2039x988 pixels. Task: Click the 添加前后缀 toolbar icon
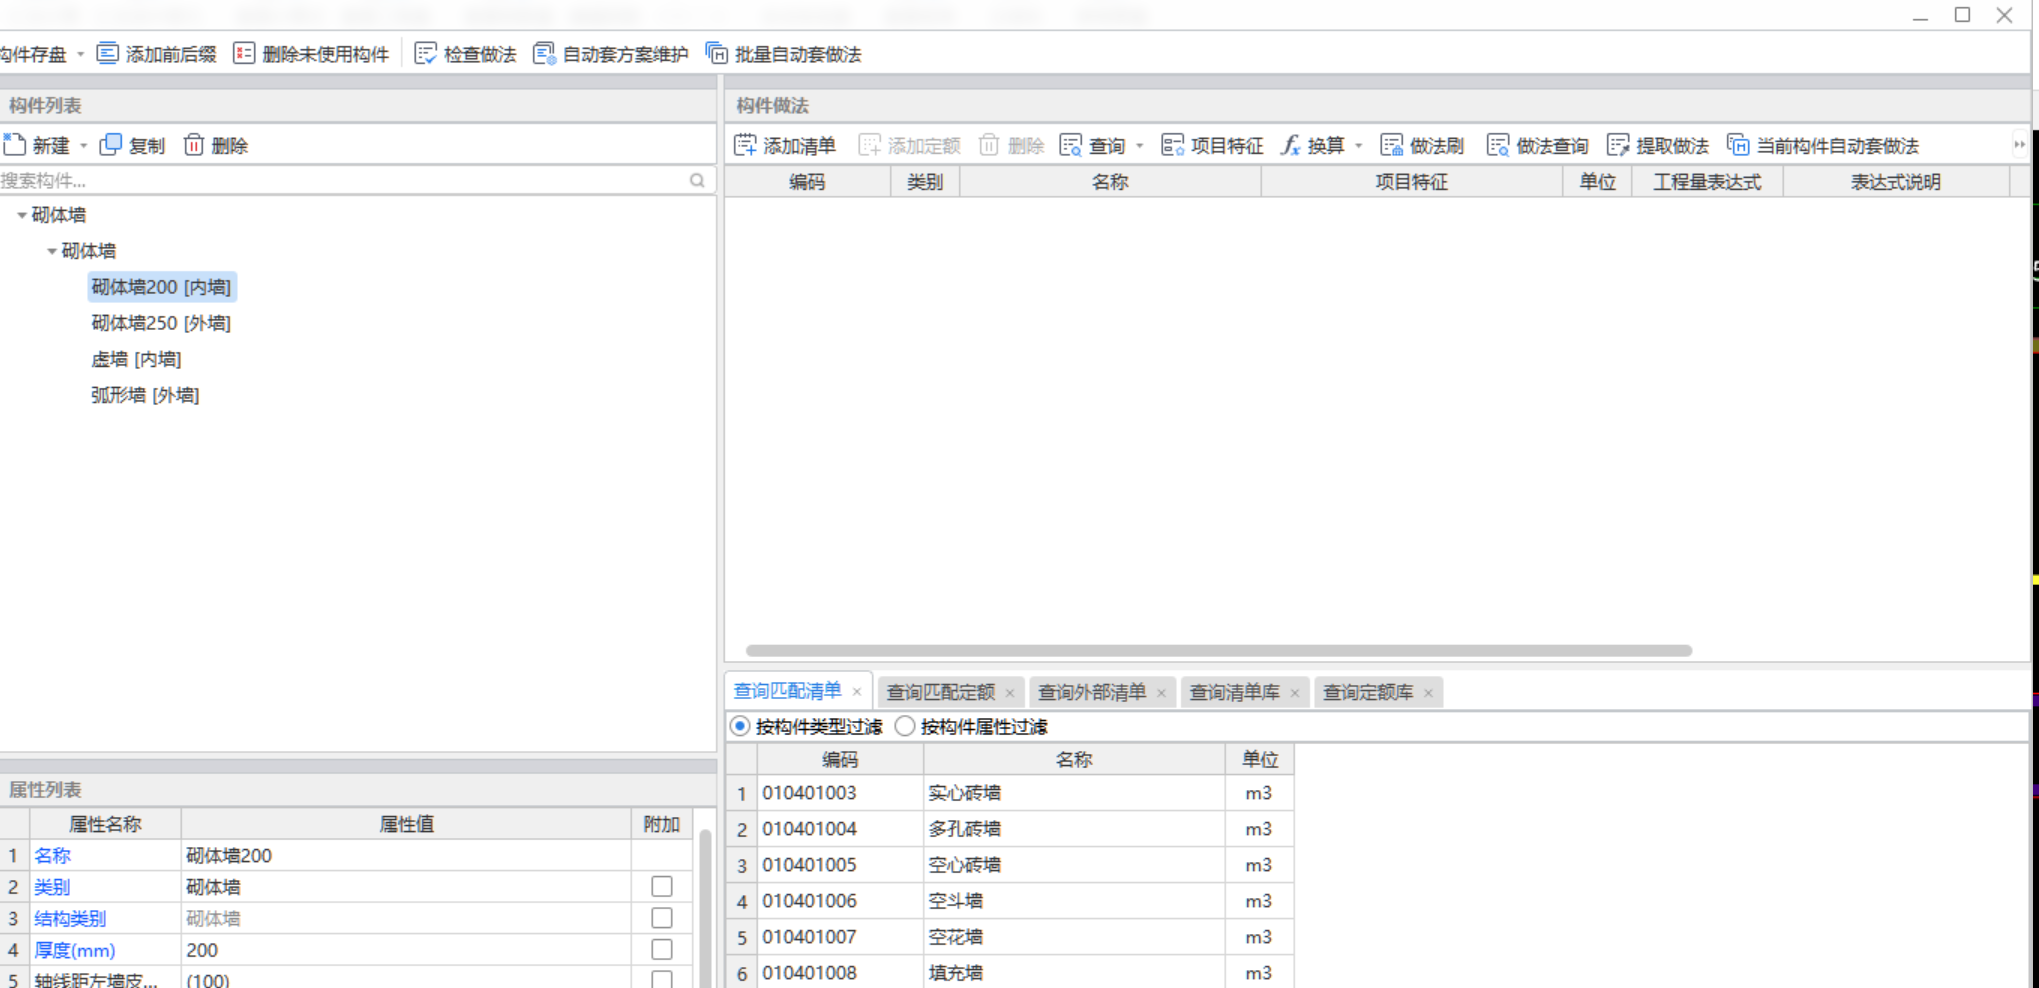pos(107,54)
